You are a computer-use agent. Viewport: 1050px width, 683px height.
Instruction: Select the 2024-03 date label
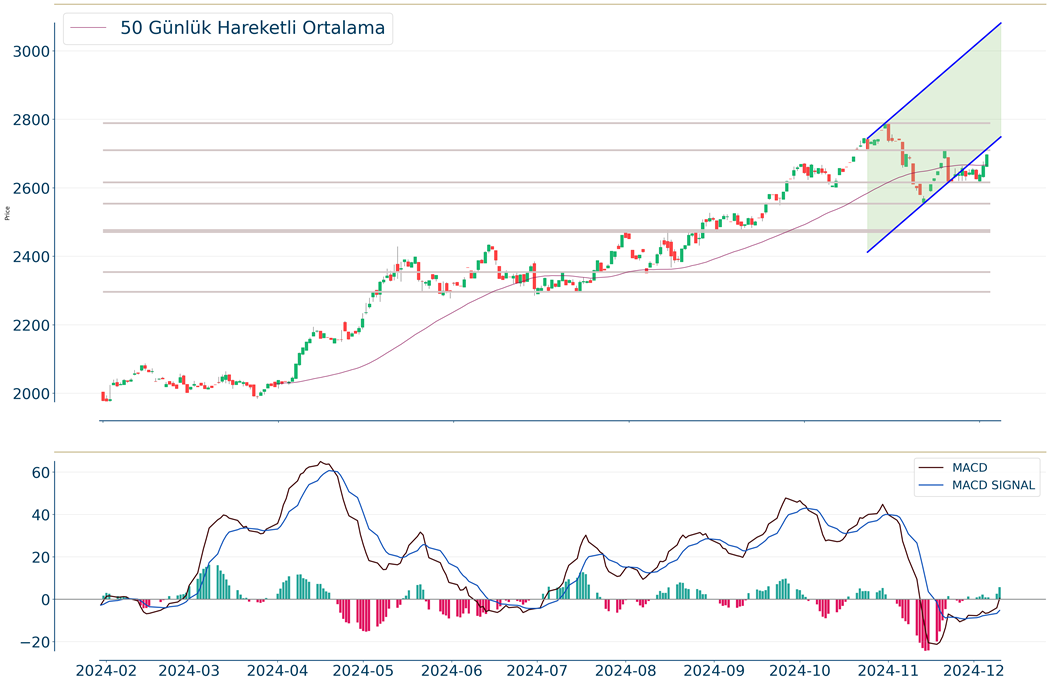coord(190,671)
